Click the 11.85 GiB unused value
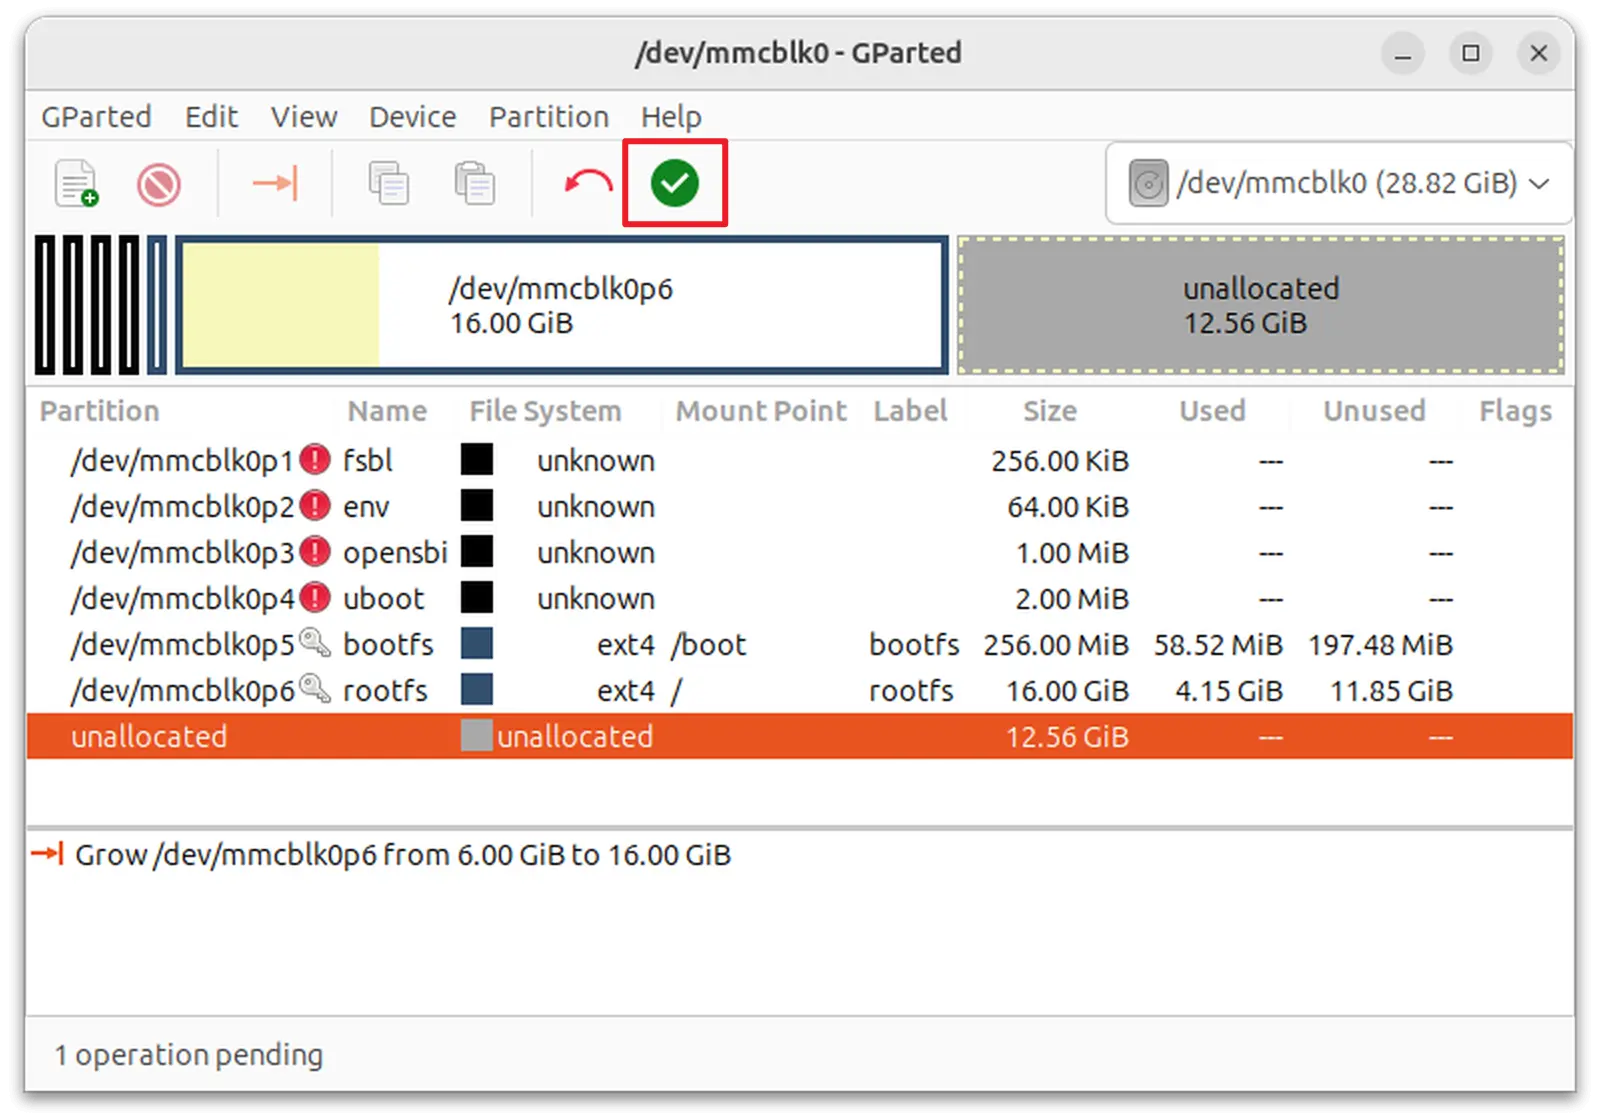The image size is (1600, 1120). click(1391, 691)
